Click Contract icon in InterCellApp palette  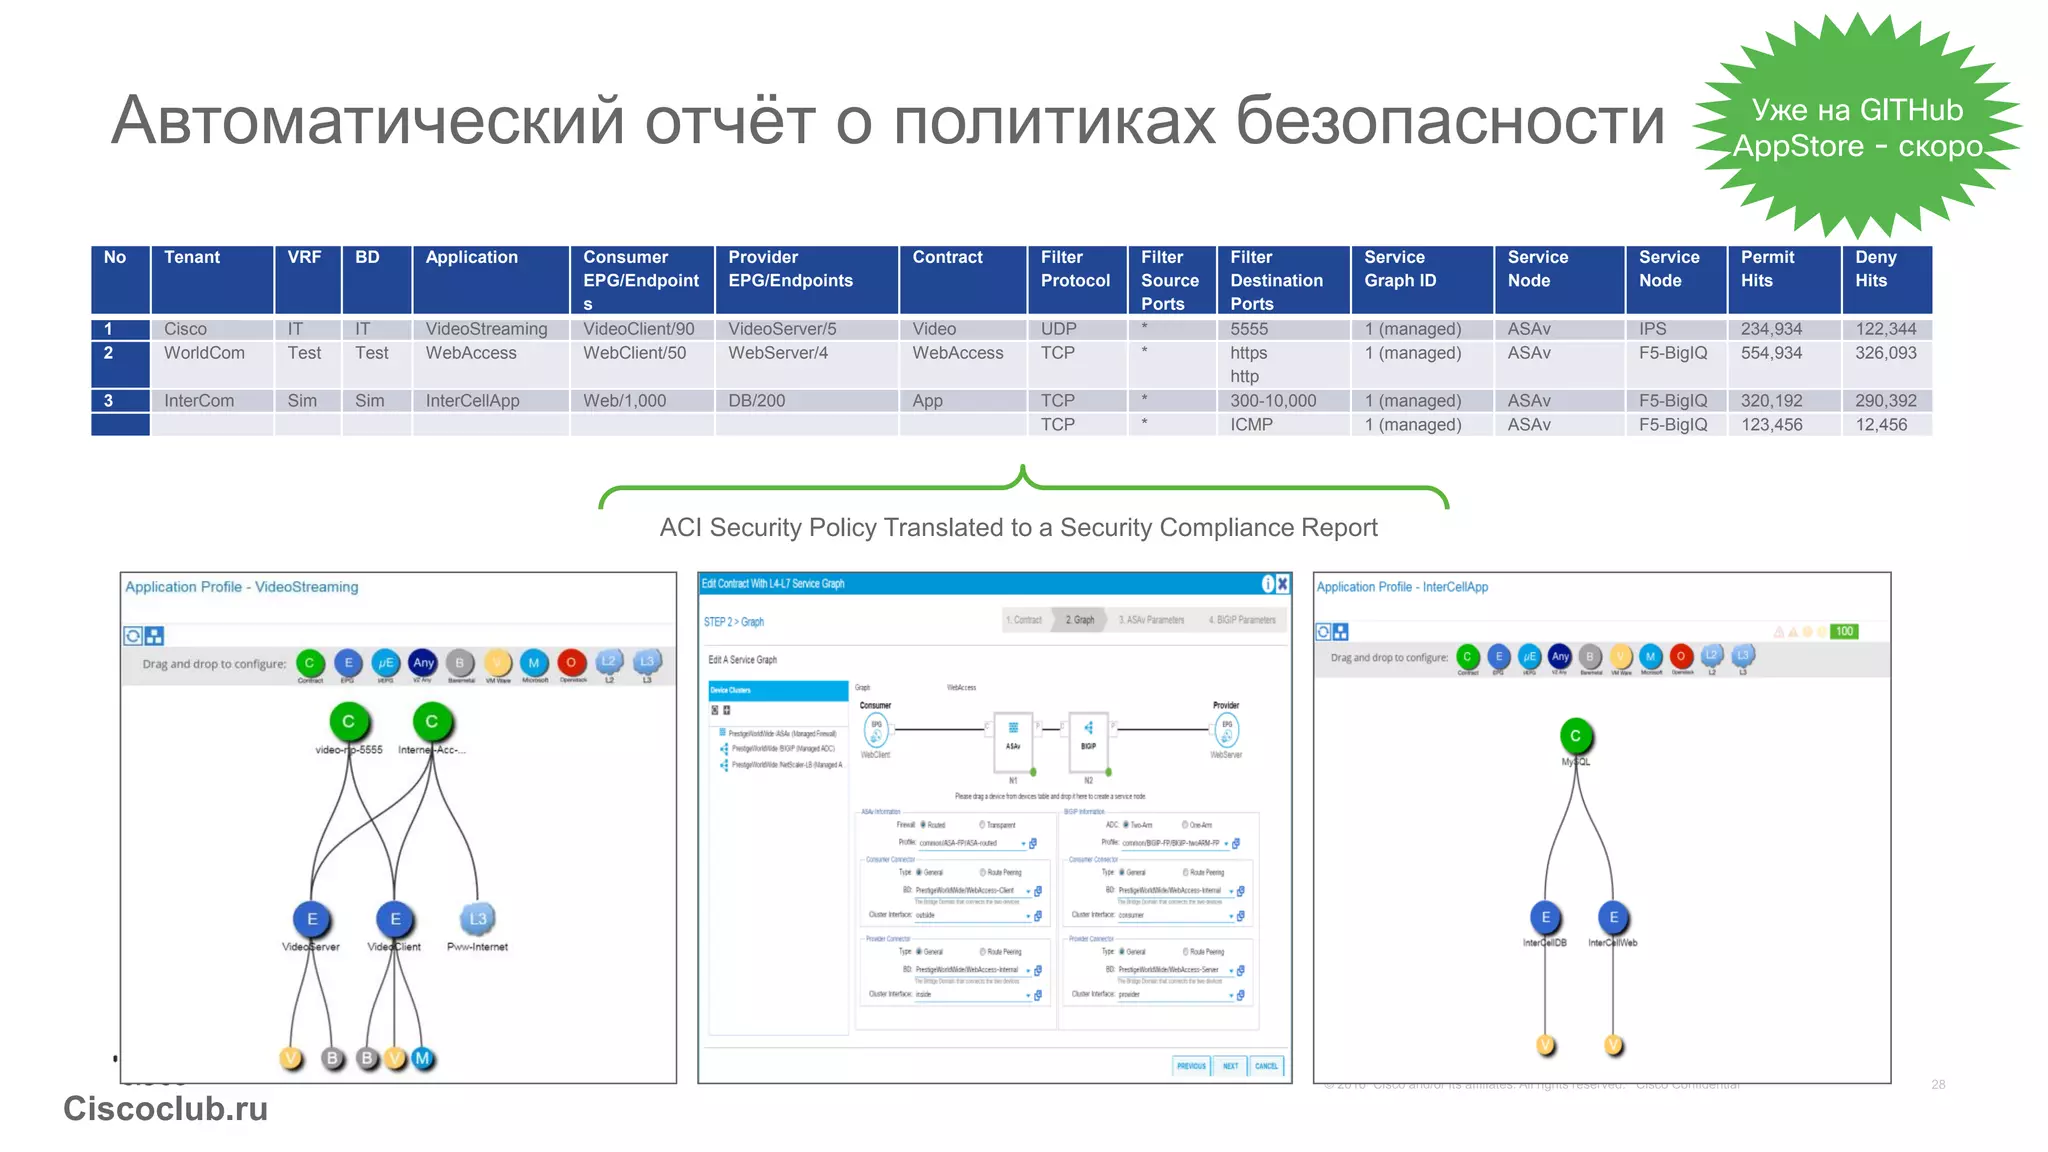[x=1467, y=657]
